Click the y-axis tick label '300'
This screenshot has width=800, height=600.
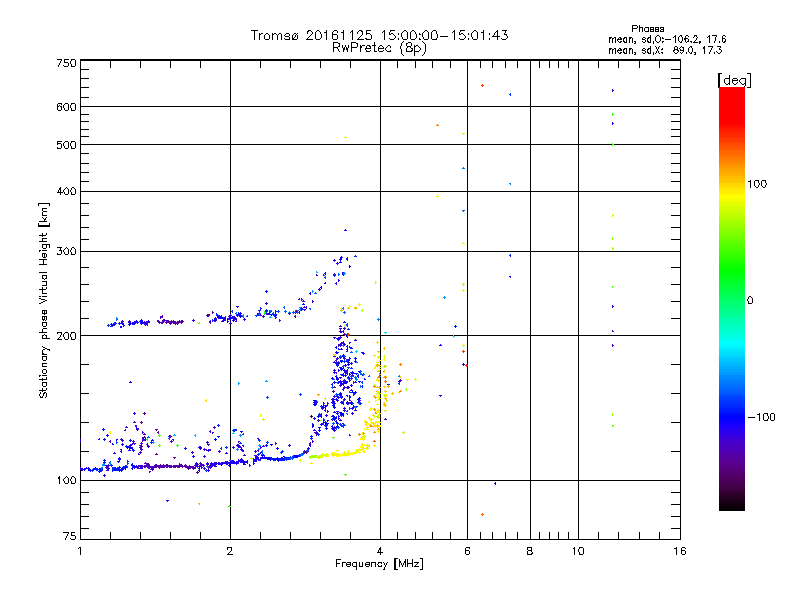(x=66, y=252)
